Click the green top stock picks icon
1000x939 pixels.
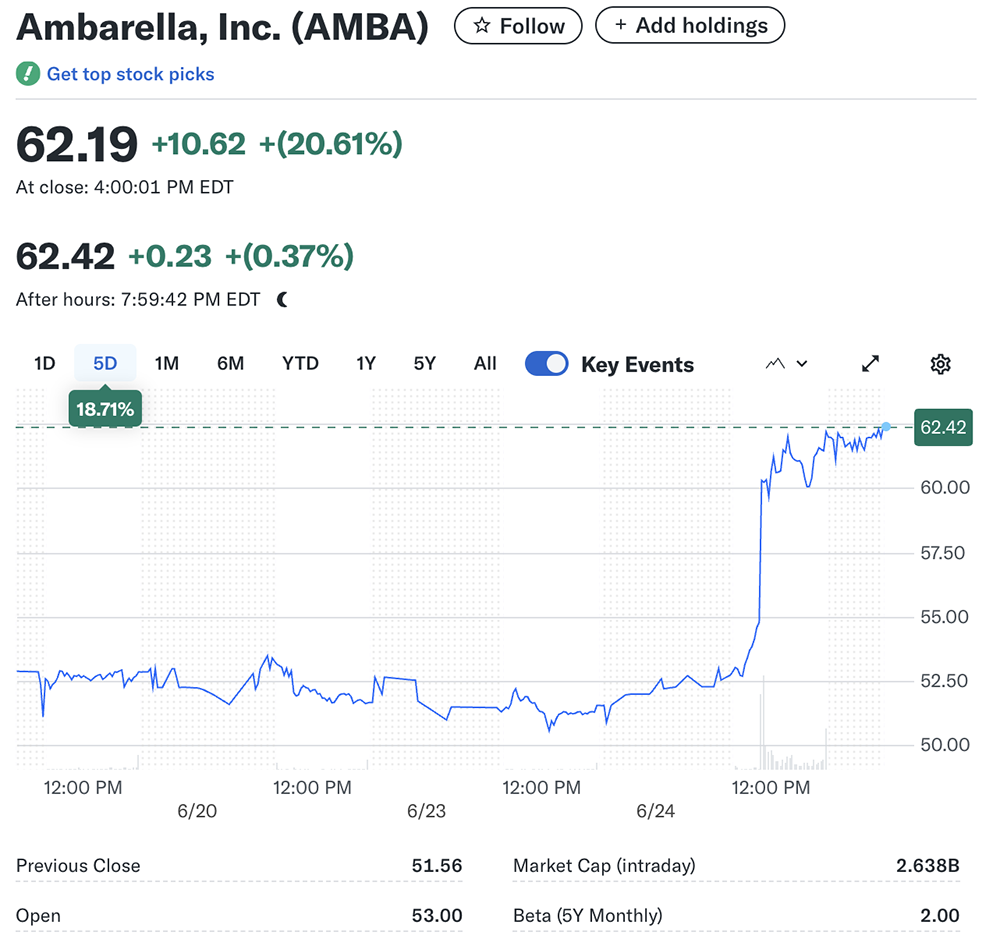(28, 74)
